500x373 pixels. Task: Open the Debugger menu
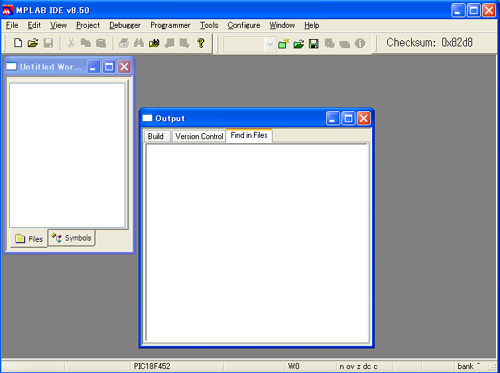125,25
